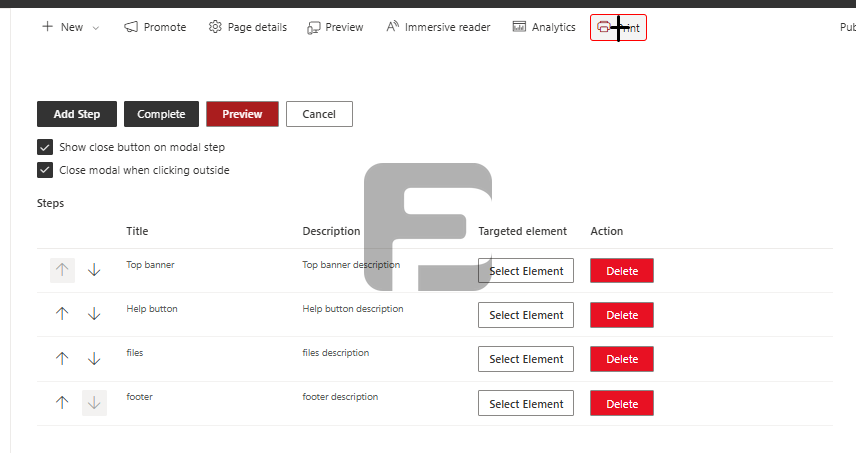Launch Immersive reader from toolbar
The image size is (856, 453).
click(x=393, y=27)
